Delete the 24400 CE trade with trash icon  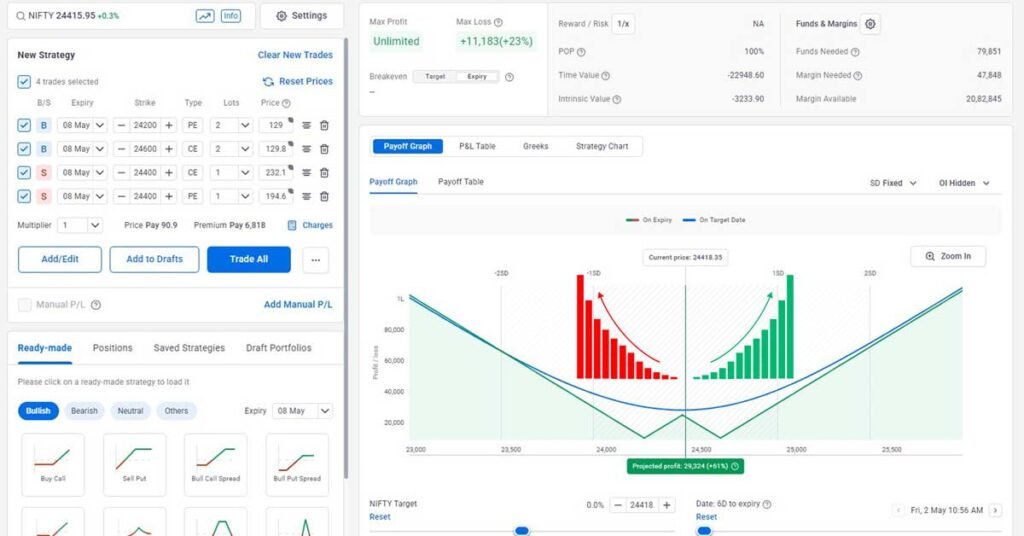click(324, 172)
